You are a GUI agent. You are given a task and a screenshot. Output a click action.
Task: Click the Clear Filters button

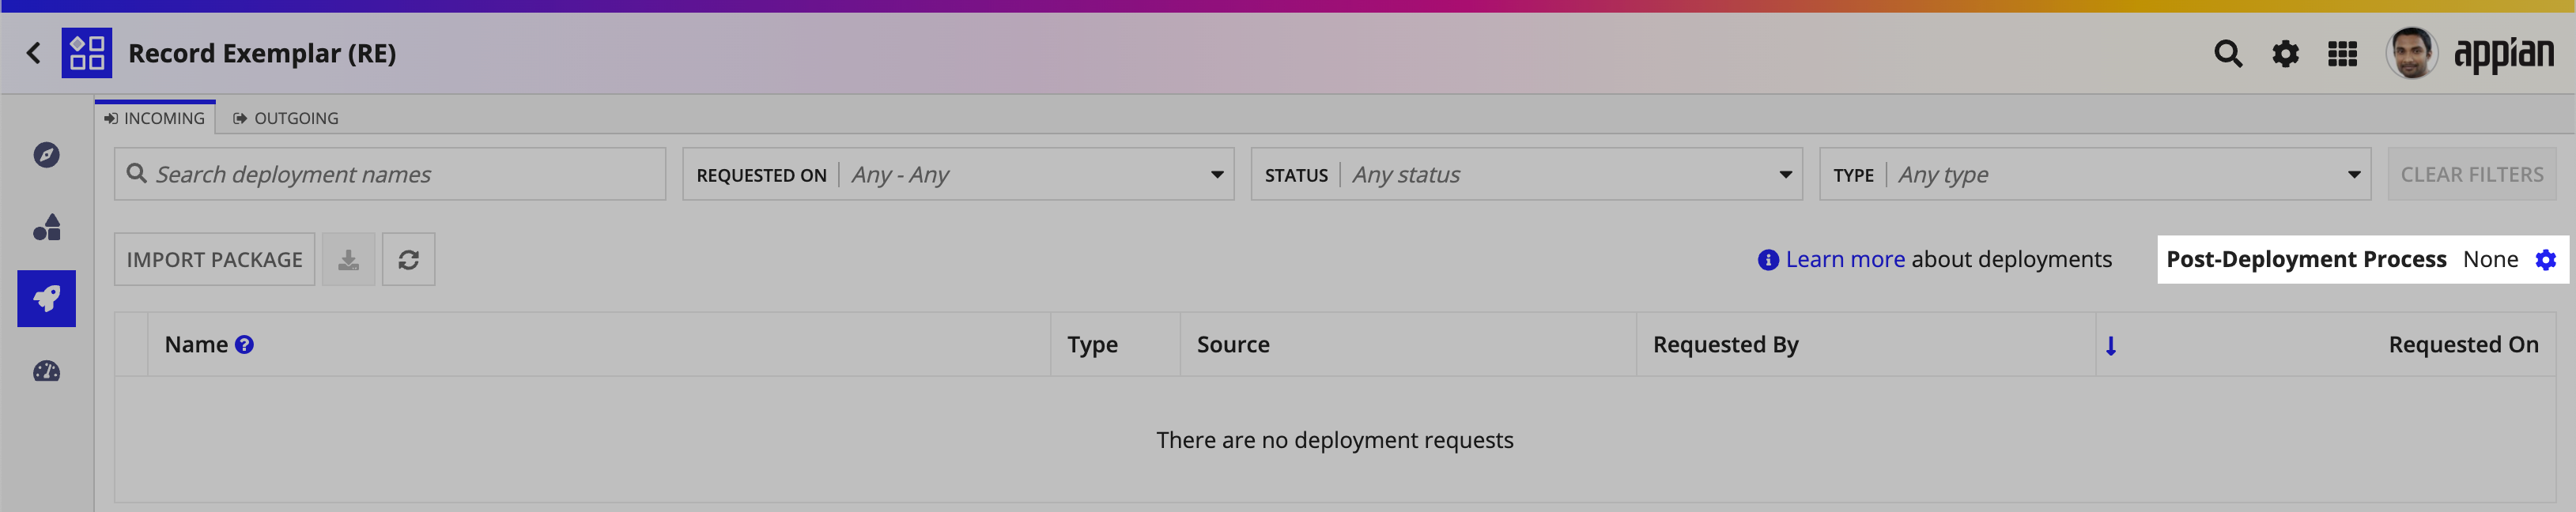point(2471,174)
